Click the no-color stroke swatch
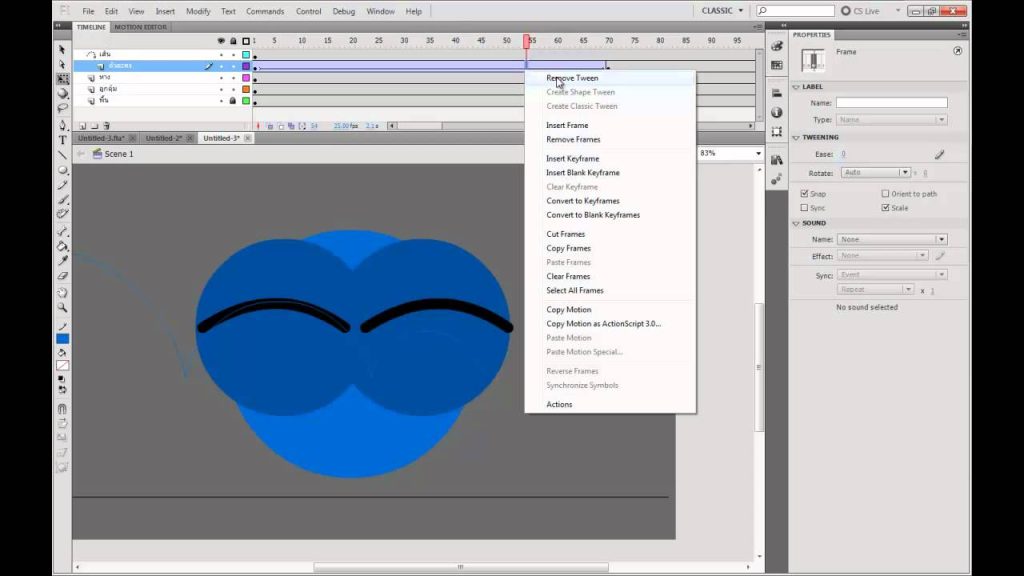This screenshot has width=1024, height=576. pyautogui.click(x=63, y=366)
